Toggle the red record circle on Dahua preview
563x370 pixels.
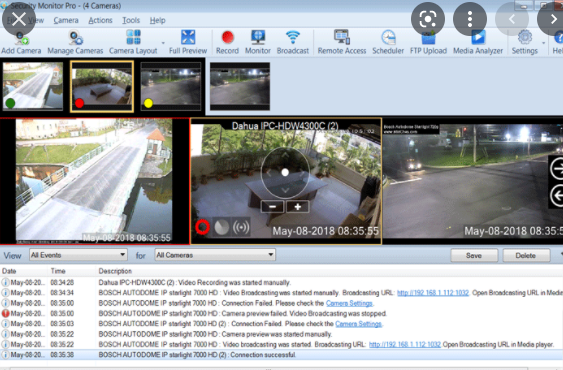203,227
